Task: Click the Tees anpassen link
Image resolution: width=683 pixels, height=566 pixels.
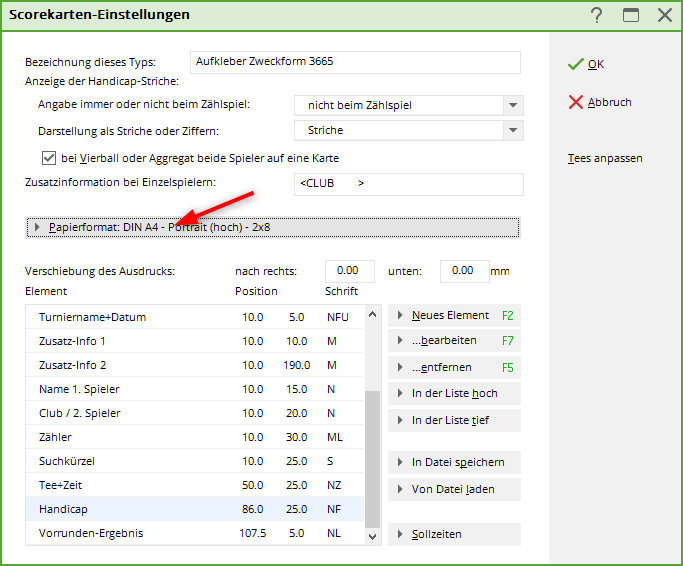Action: point(605,158)
